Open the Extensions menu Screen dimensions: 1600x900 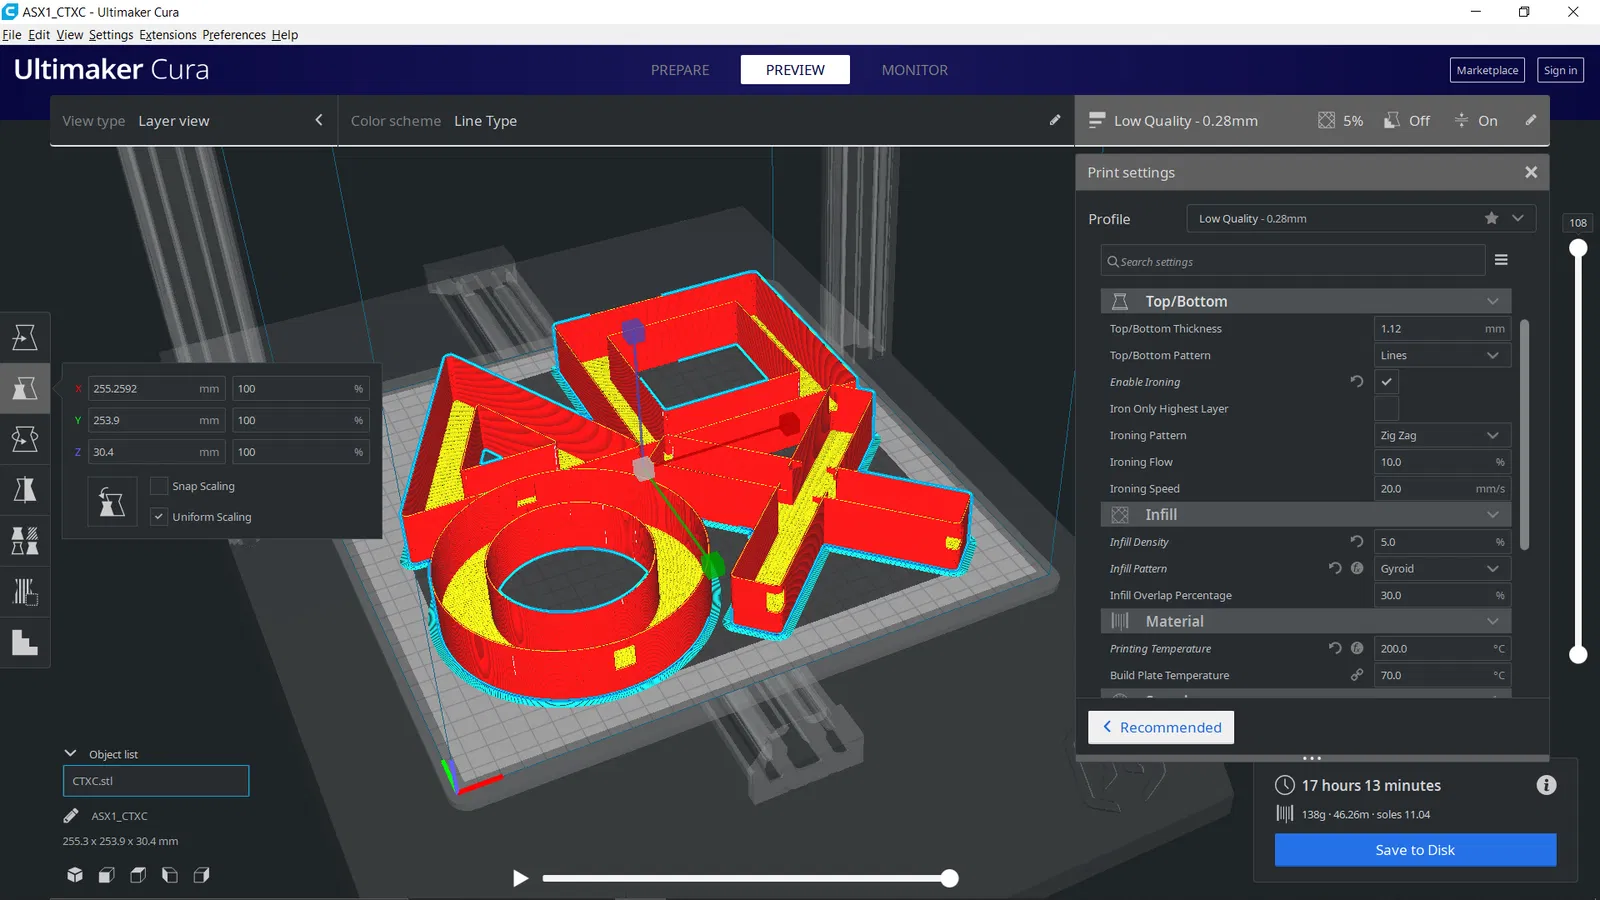click(x=168, y=35)
